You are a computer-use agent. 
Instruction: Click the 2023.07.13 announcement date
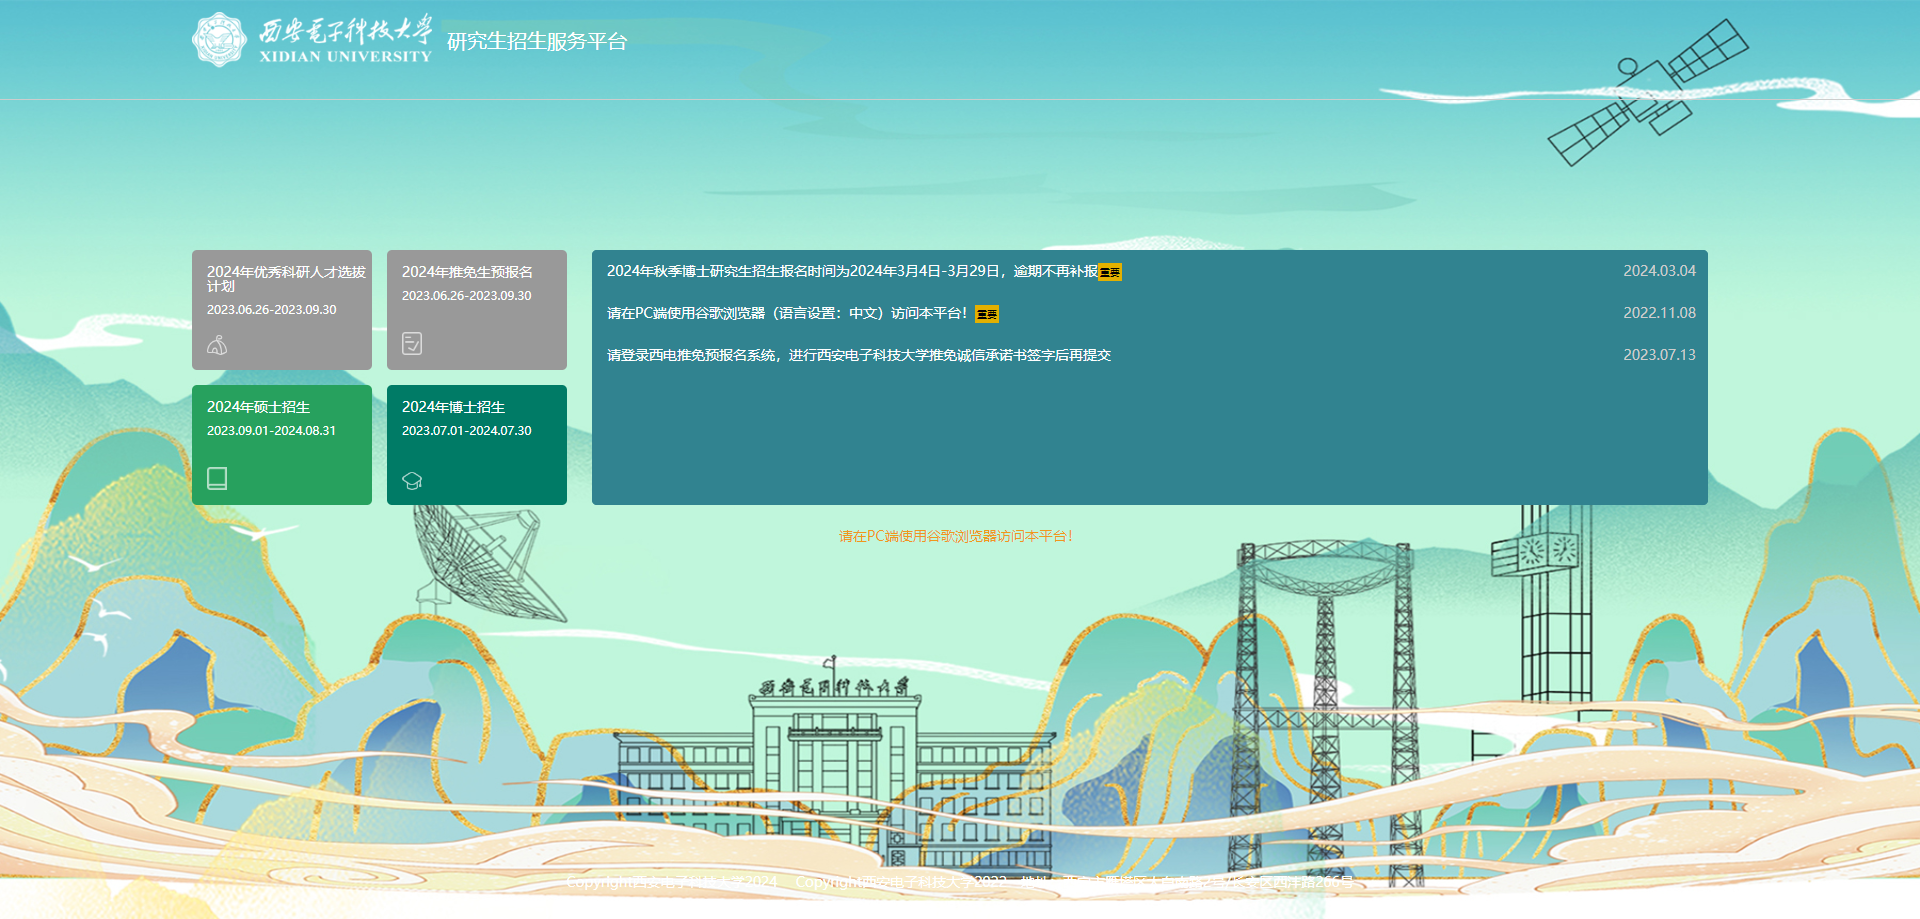(1659, 355)
